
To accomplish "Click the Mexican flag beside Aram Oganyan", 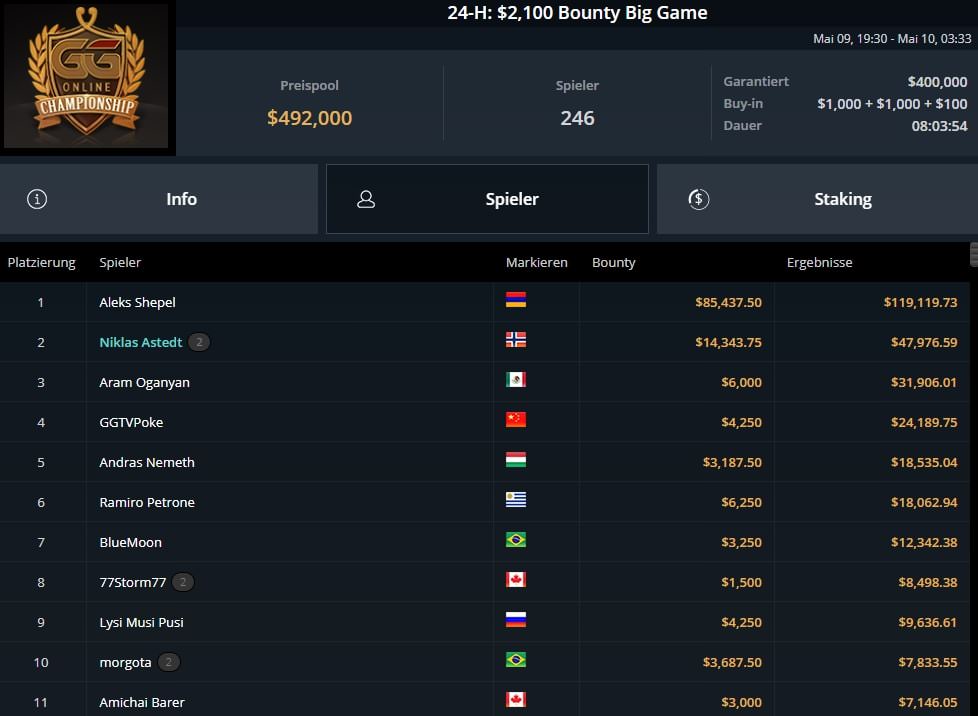I will coord(516,380).
